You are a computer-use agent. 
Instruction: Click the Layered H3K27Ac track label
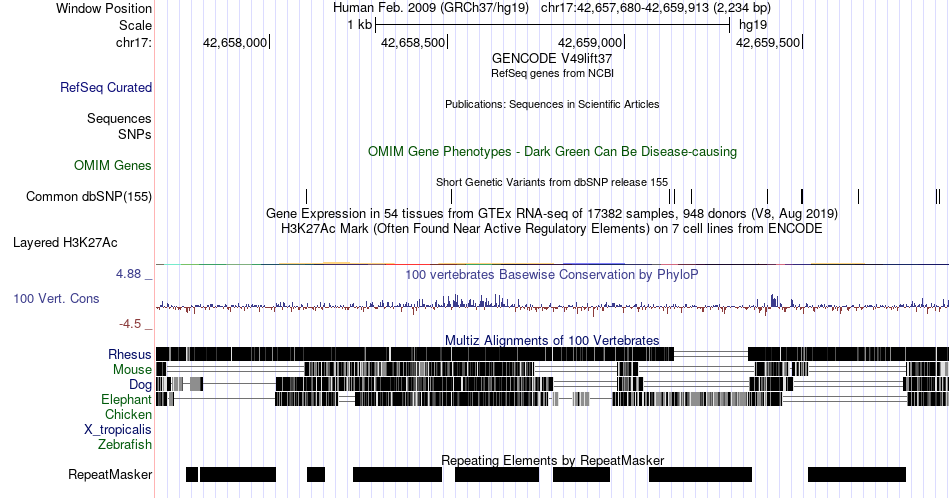(x=65, y=242)
